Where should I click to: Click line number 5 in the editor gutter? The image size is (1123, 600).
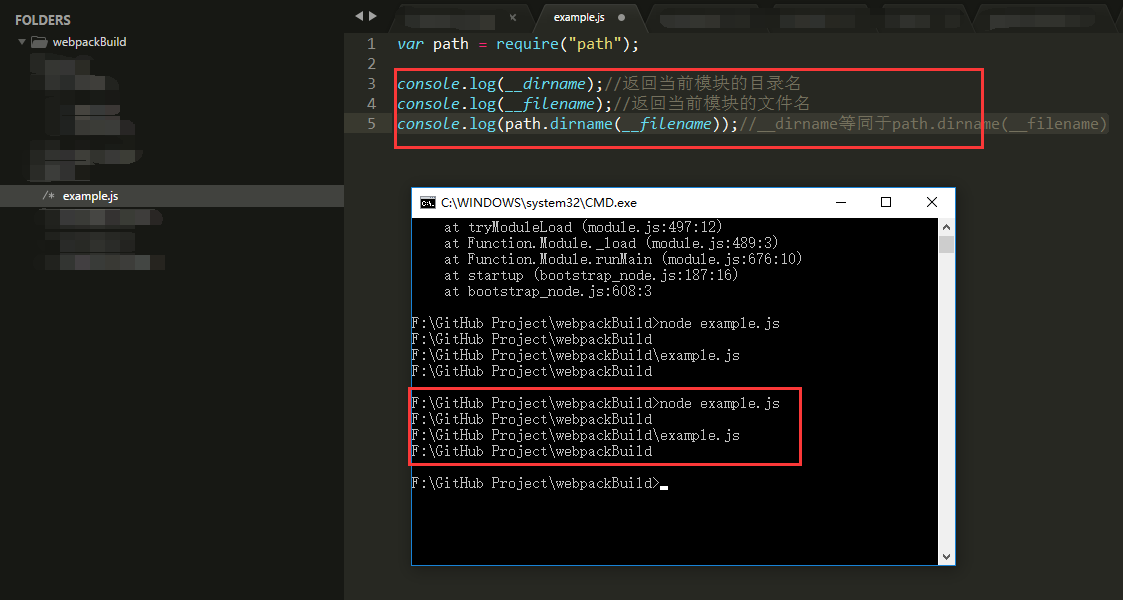tap(371, 123)
